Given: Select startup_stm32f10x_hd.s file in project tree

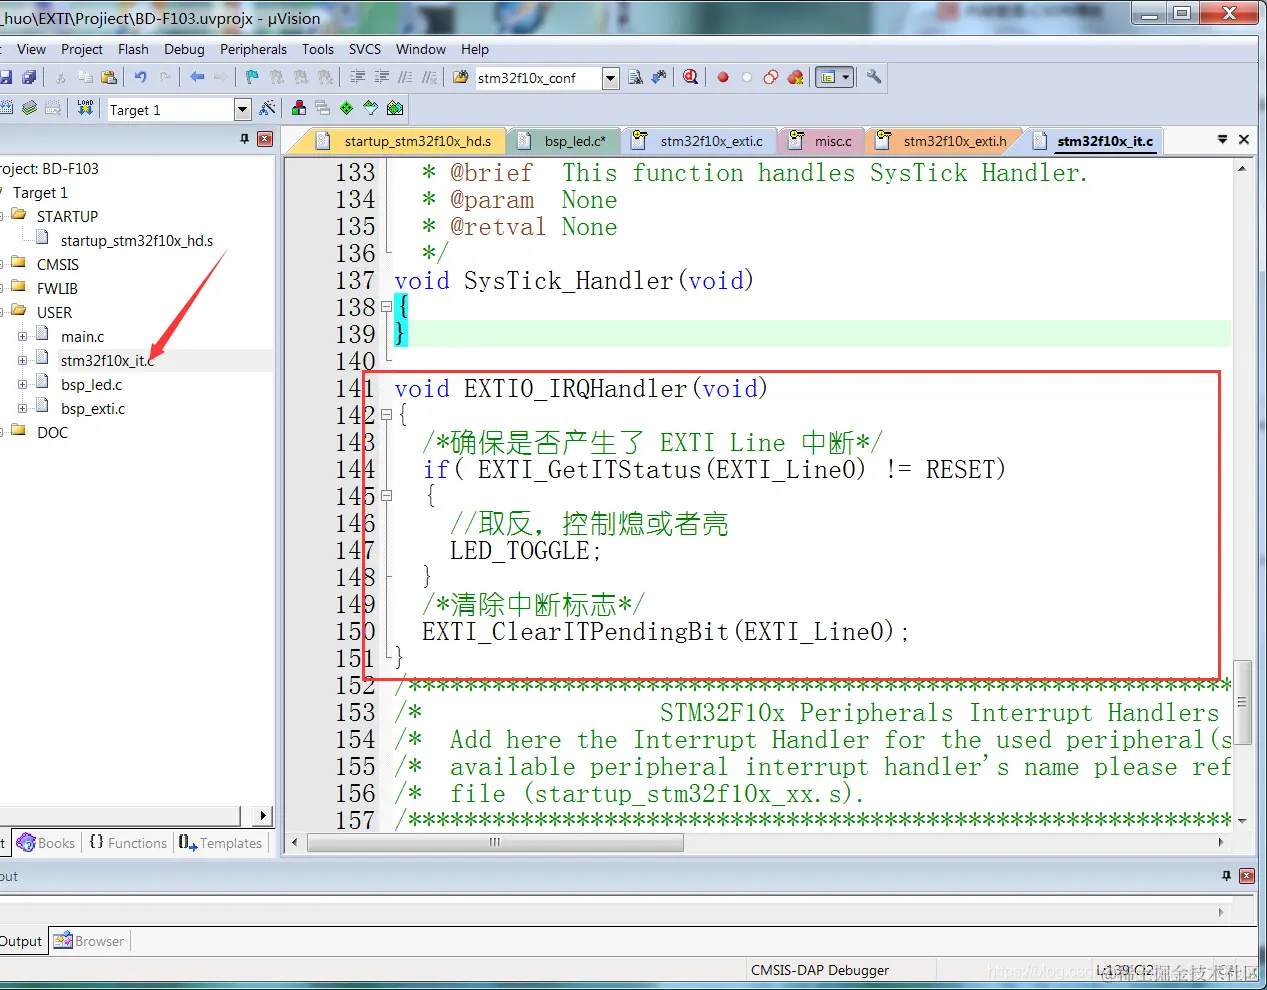Looking at the screenshot, I should coord(136,240).
